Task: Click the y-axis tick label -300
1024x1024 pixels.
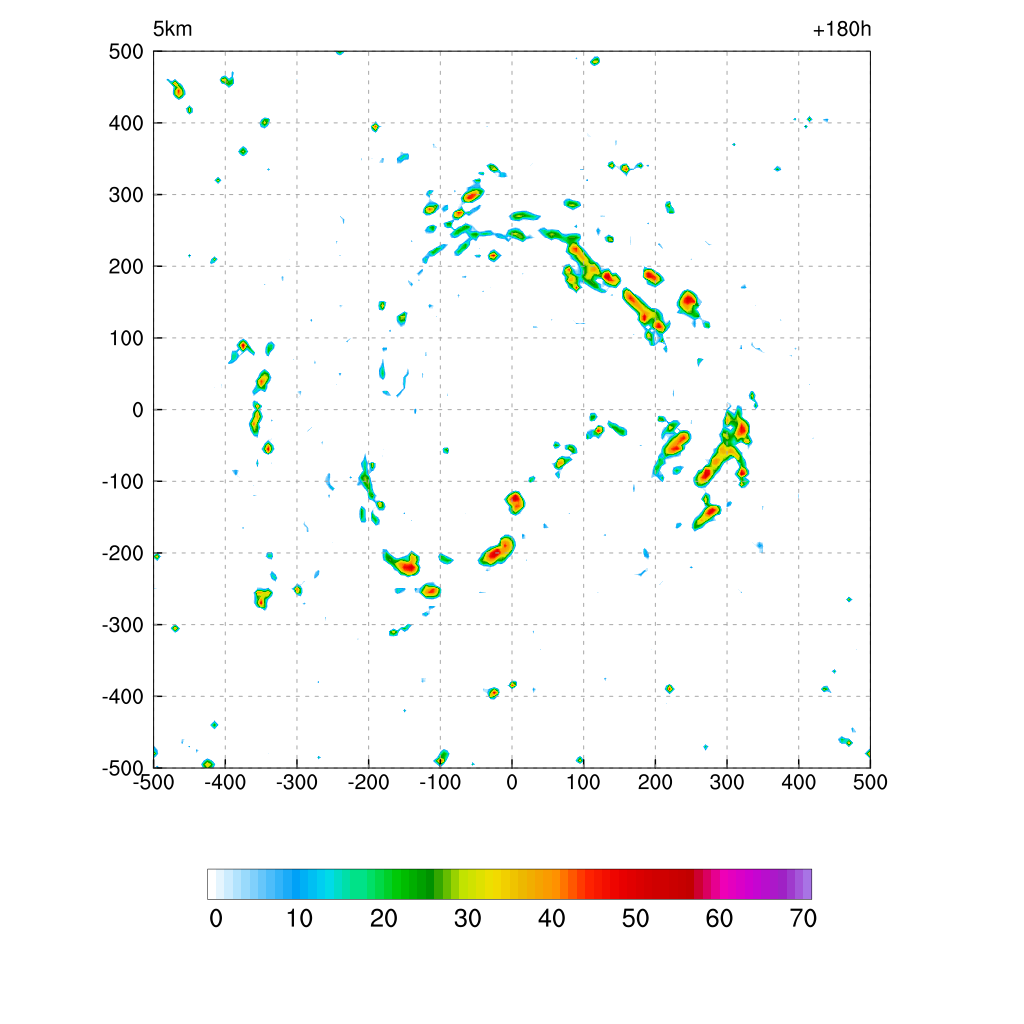Action: click(123, 625)
